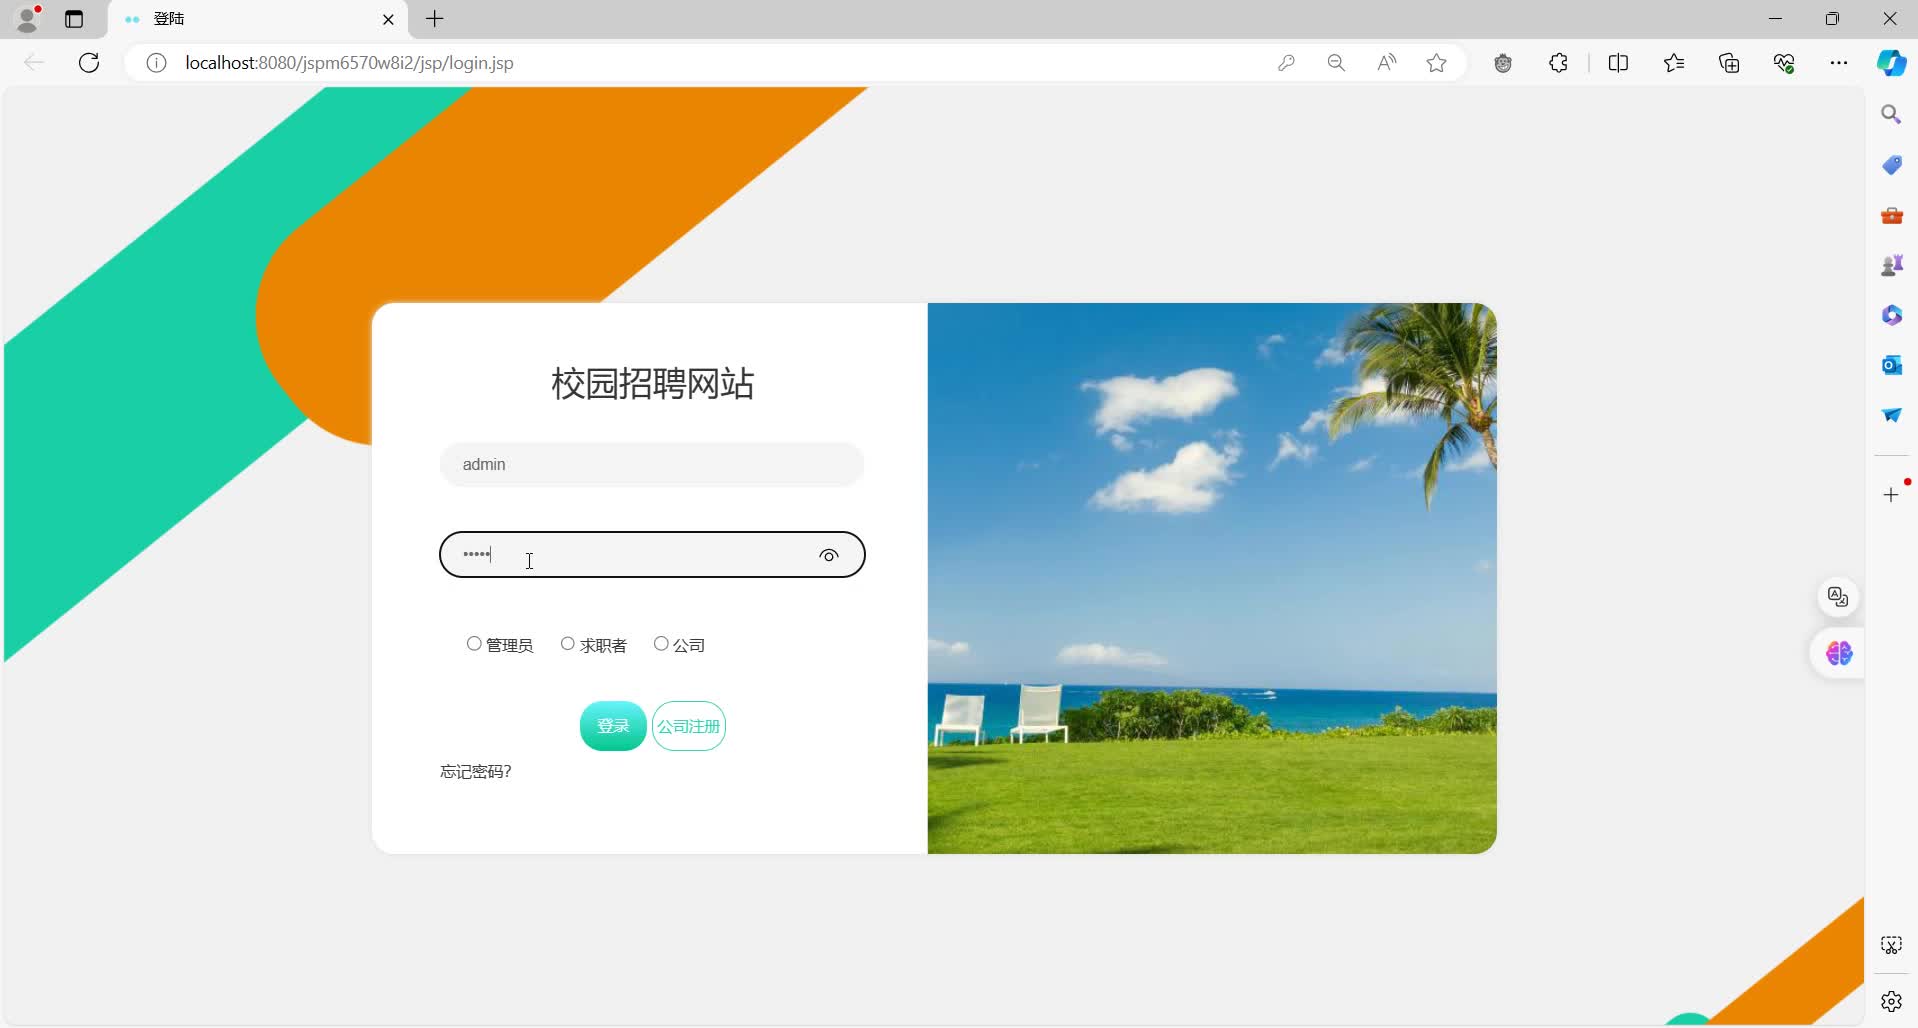Open the Copilot icon
The height and width of the screenshot is (1028, 1918).
[x=1891, y=63]
